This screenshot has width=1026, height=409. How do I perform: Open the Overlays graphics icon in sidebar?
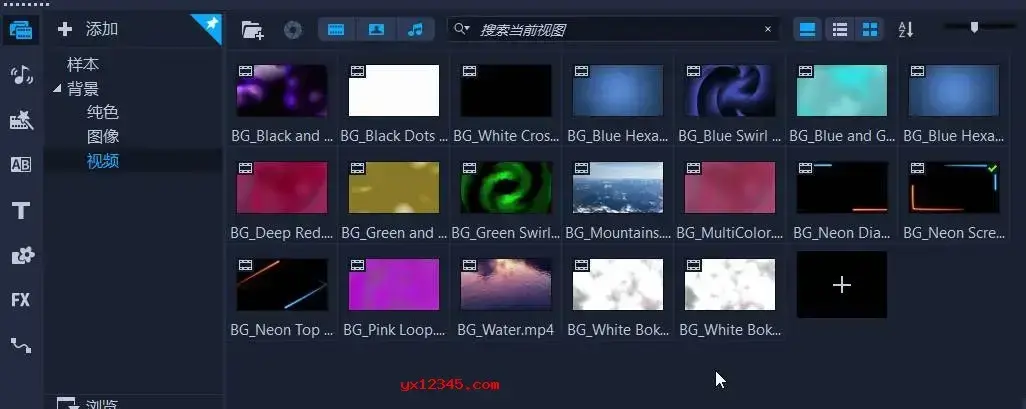click(22, 256)
